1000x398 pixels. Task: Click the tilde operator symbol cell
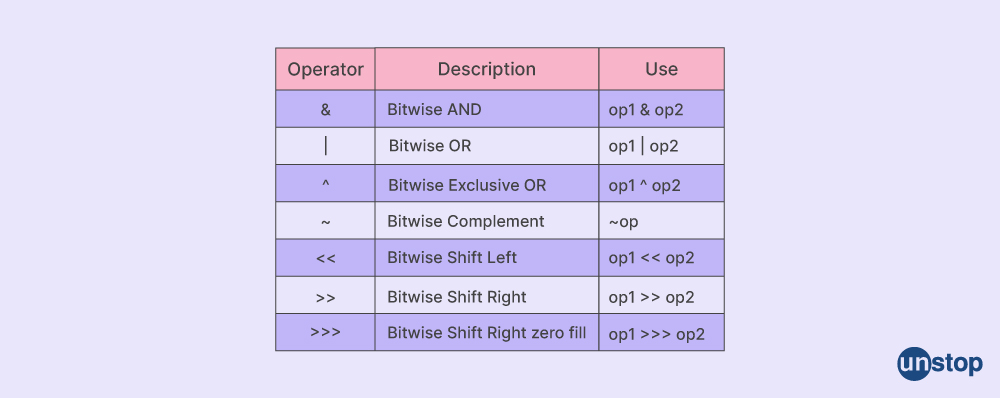click(x=325, y=221)
